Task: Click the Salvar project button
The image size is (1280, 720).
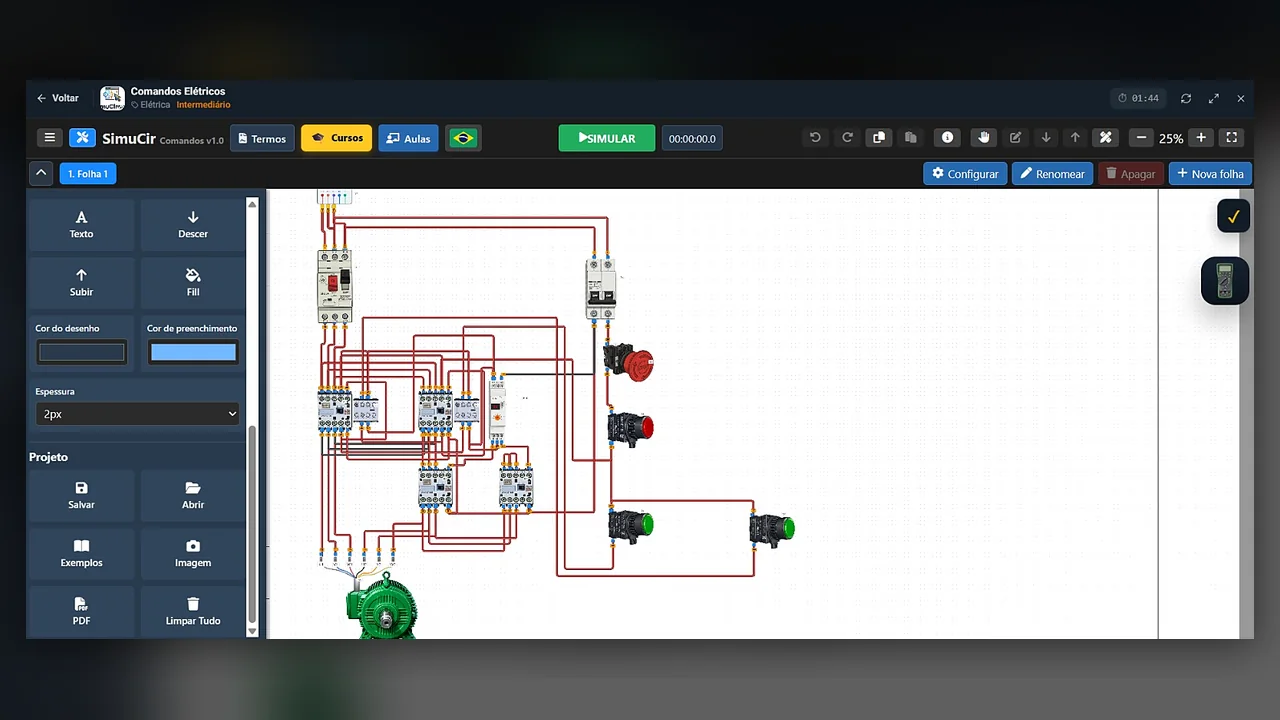Action: click(x=82, y=496)
